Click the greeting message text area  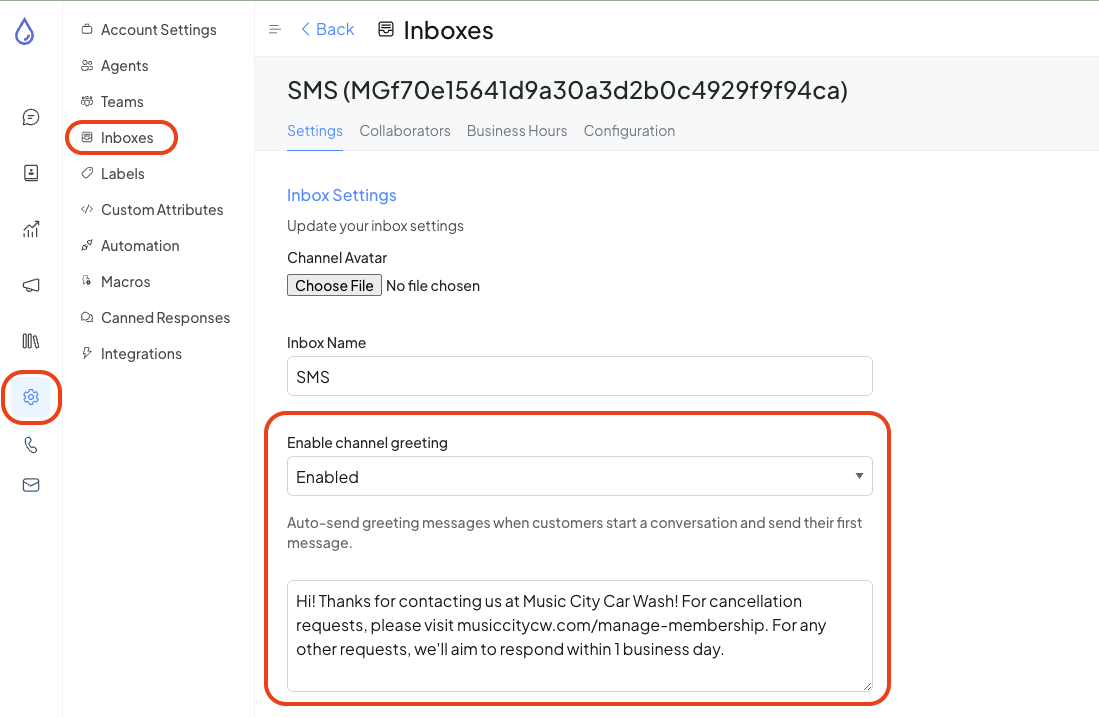[580, 636]
